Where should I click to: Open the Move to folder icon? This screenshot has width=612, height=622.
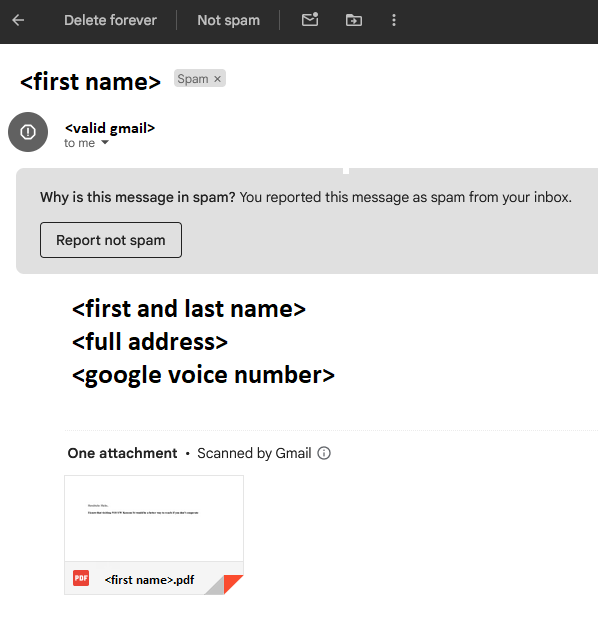(x=353, y=20)
